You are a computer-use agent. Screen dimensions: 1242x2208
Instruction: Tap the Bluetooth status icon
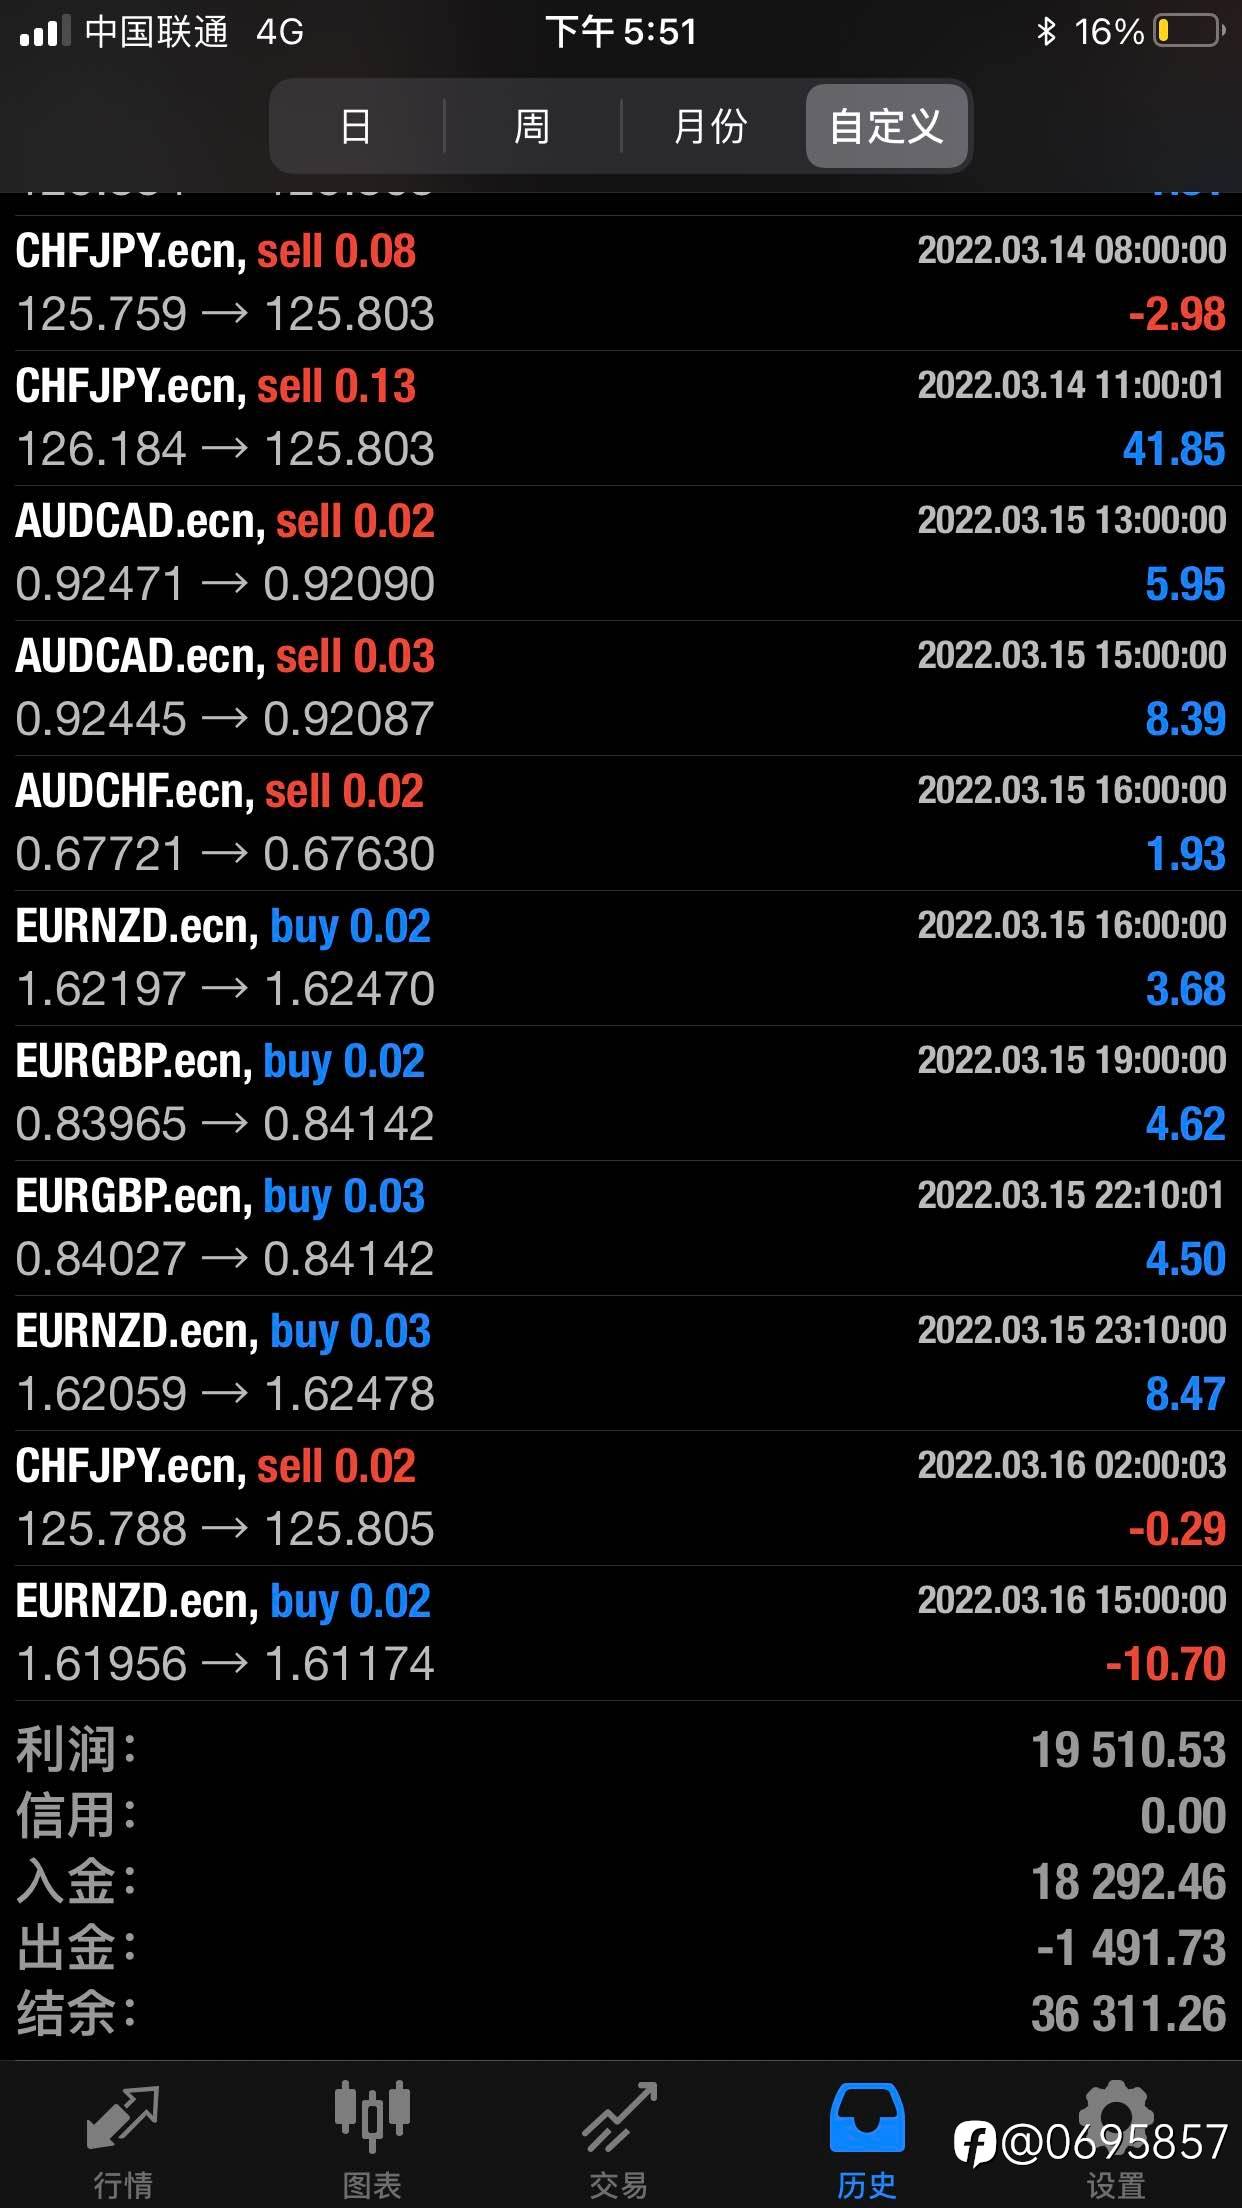pyautogui.click(x=1046, y=32)
